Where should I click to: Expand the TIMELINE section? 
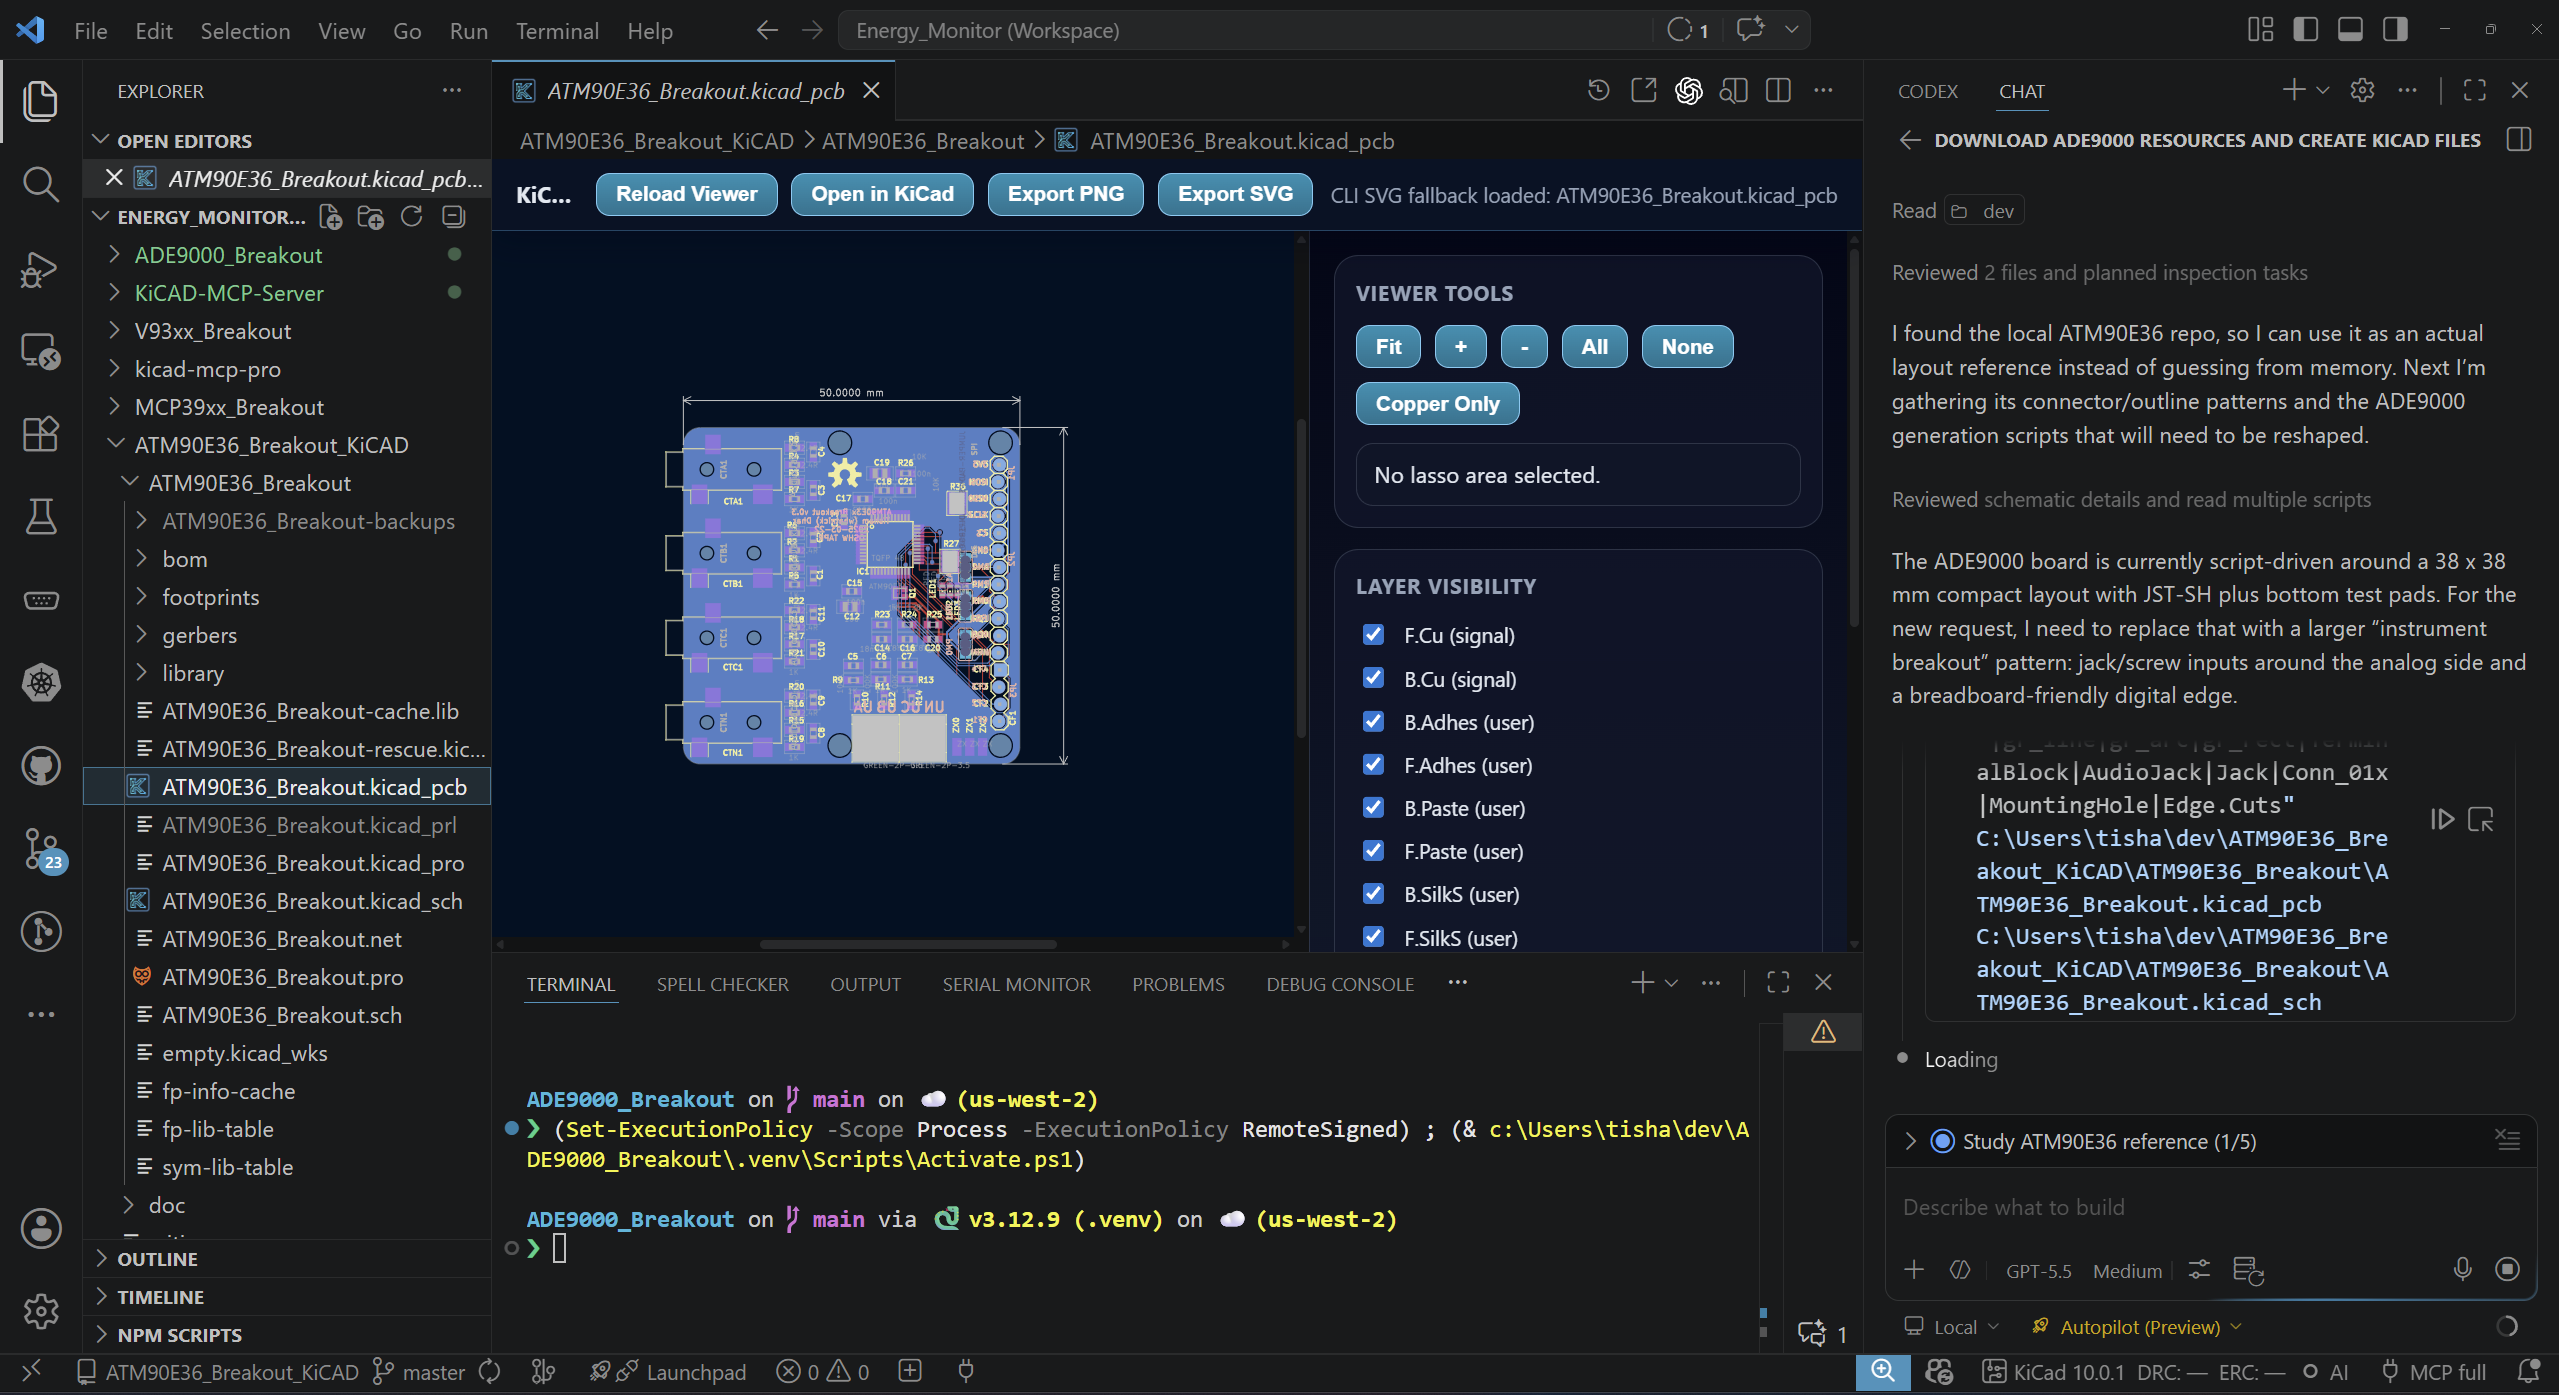click(x=160, y=1297)
